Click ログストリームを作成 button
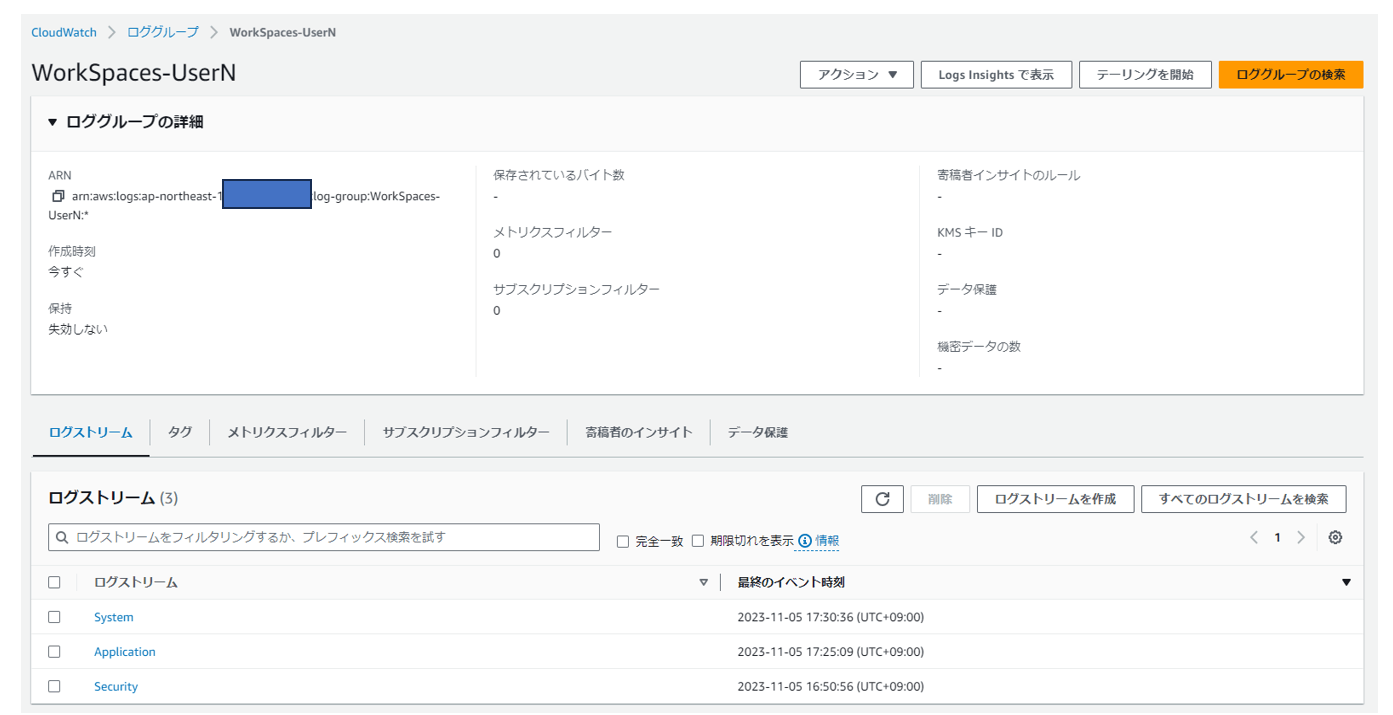Image resolution: width=1393 pixels, height=715 pixels. 1055,499
